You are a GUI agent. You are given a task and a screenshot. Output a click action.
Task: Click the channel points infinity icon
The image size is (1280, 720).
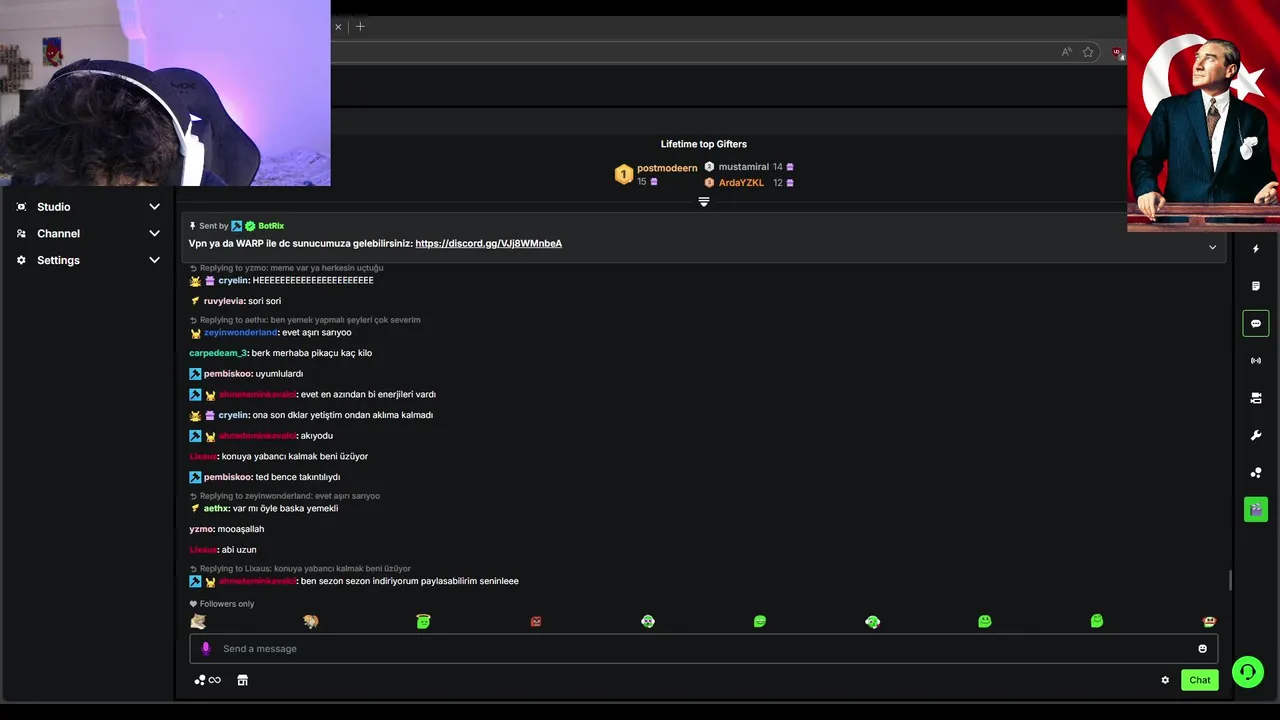207,680
